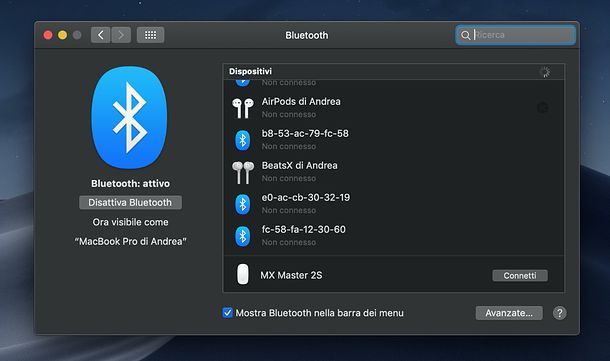The width and height of the screenshot is (610, 361).
Task: Open Avanzate... settings
Action: coord(509,313)
